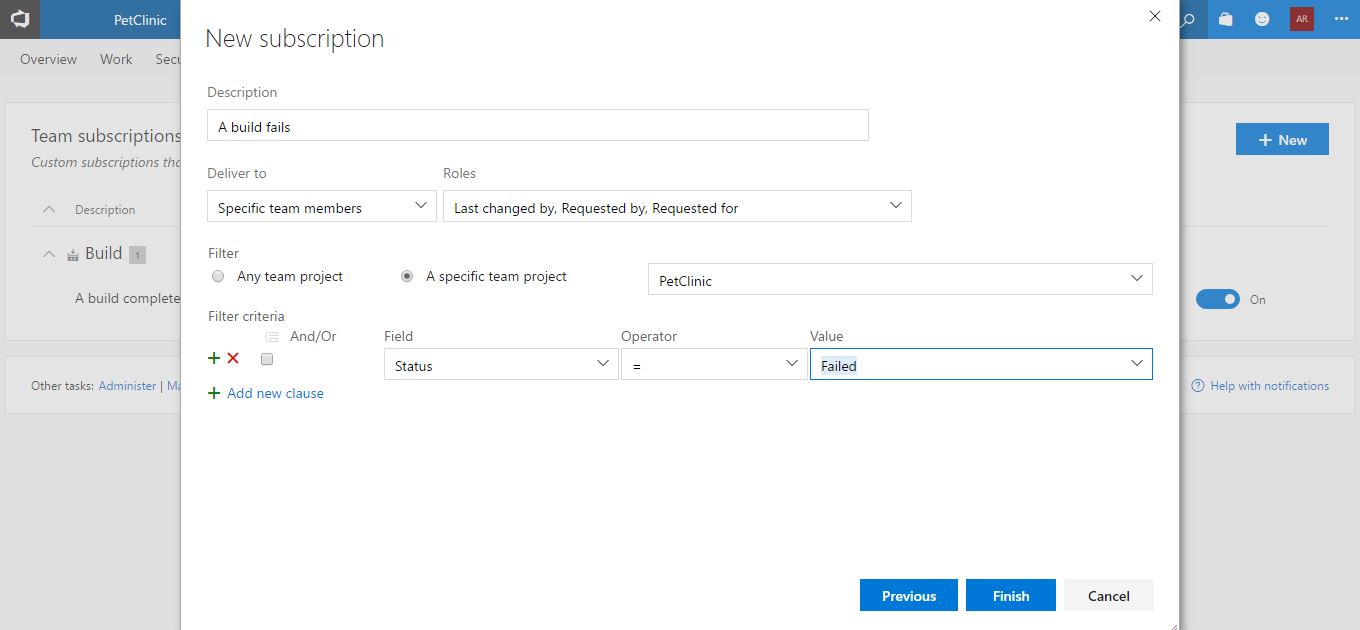1360x630 pixels.
Task: Open the Roles dropdown
Action: click(x=677, y=207)
